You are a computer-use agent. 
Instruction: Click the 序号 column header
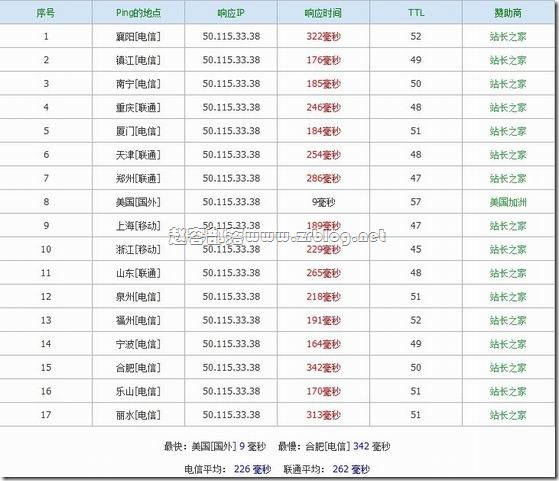pos(46,13)
